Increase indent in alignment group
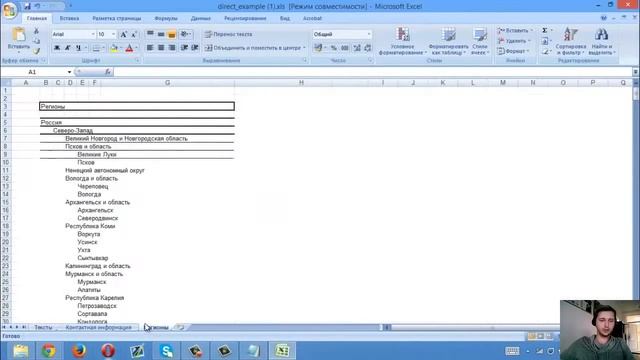Viewport: 640px width, 360px height. 195,48
